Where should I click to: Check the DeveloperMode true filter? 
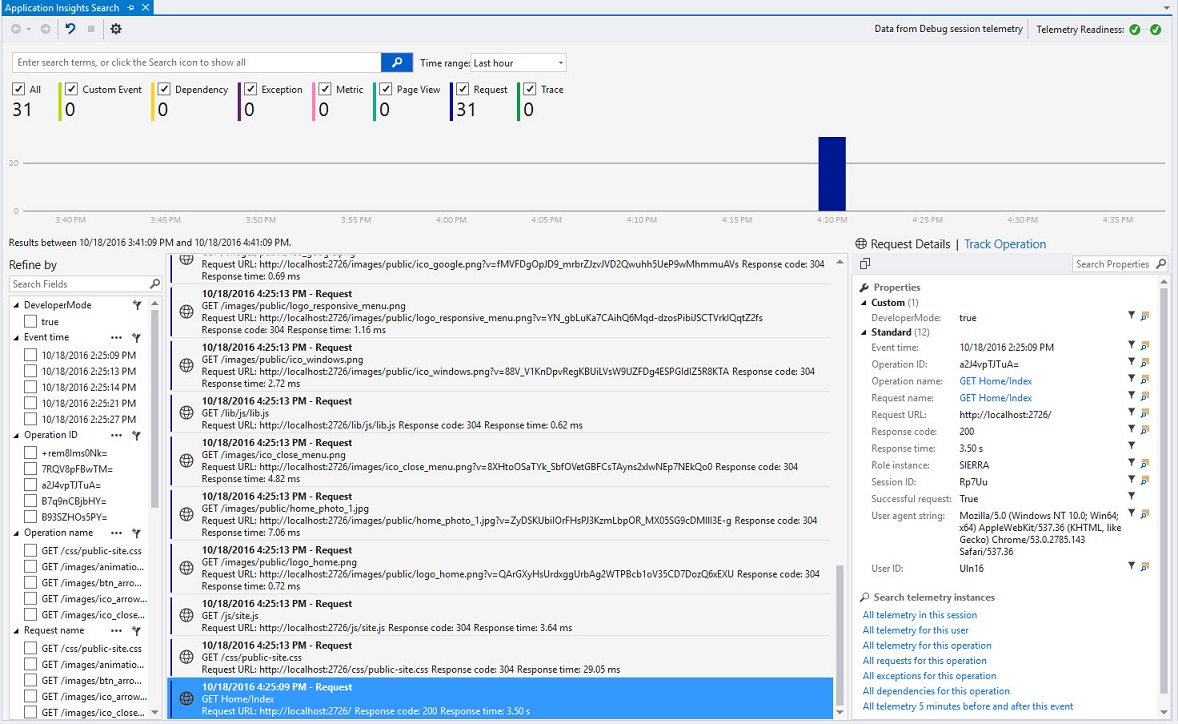point(30,321)
